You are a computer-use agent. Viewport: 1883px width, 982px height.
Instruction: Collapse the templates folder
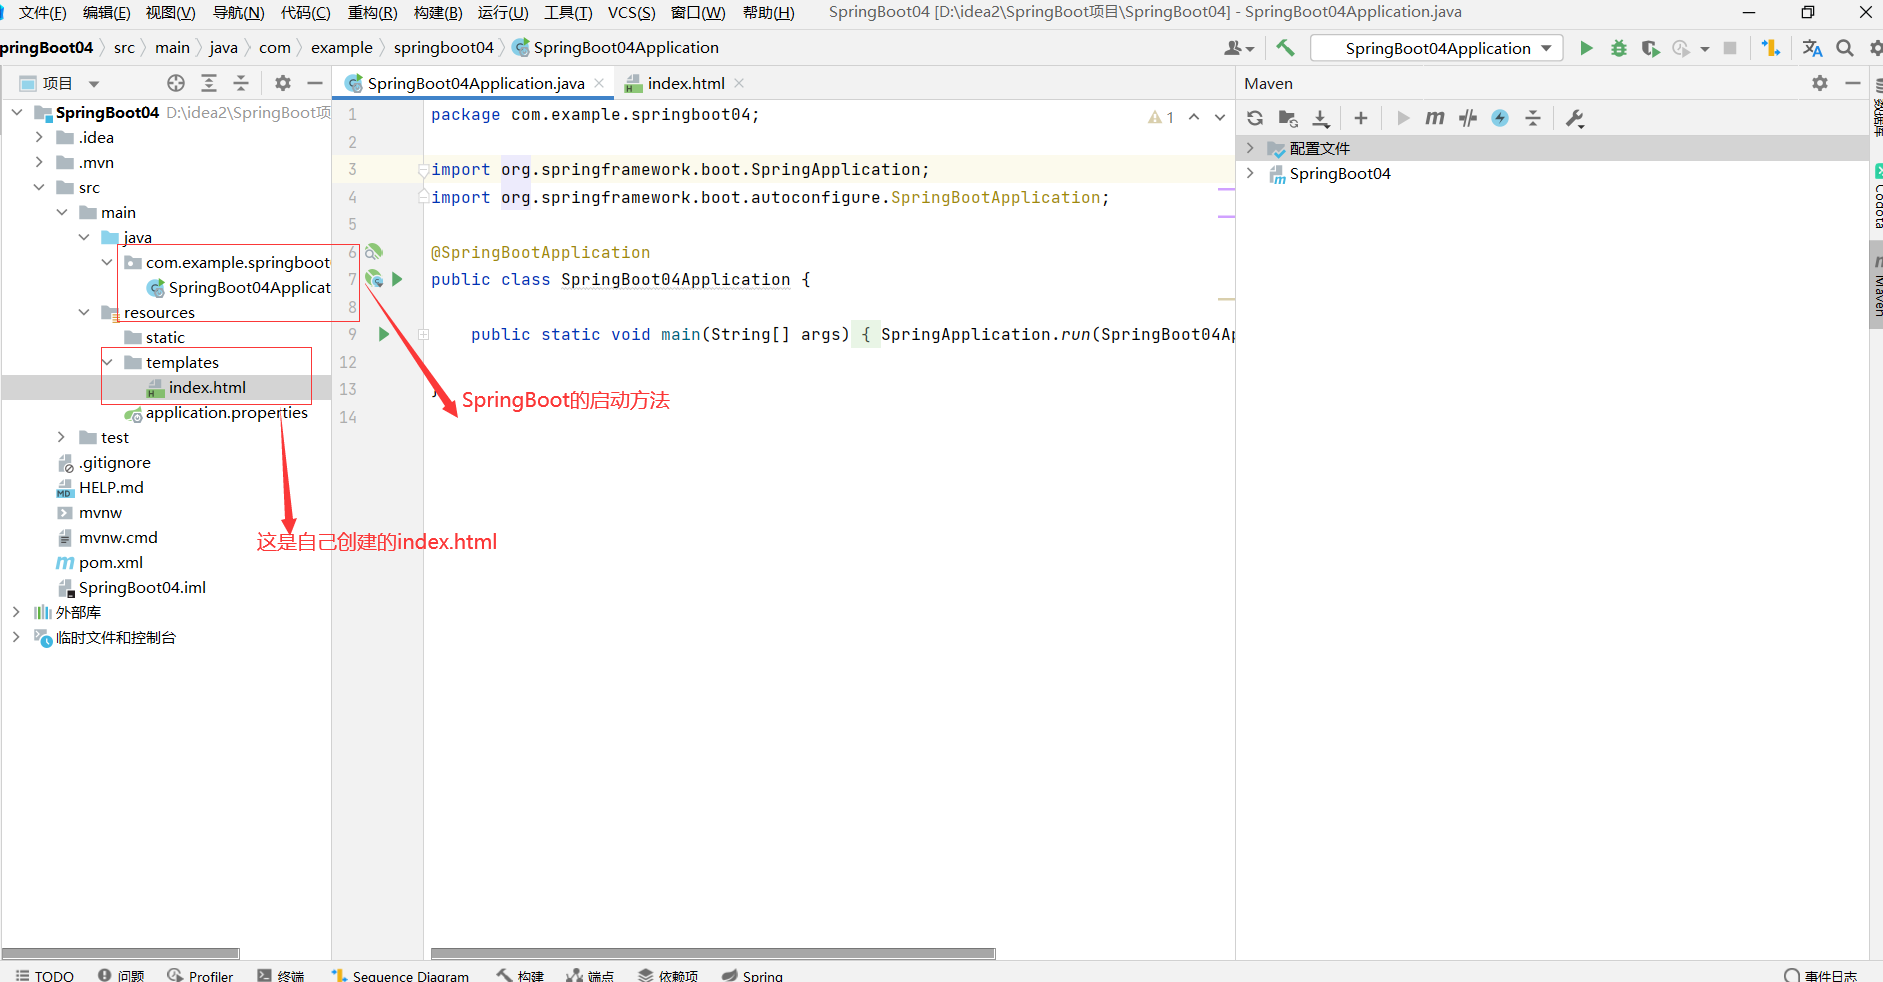[107, 362]
